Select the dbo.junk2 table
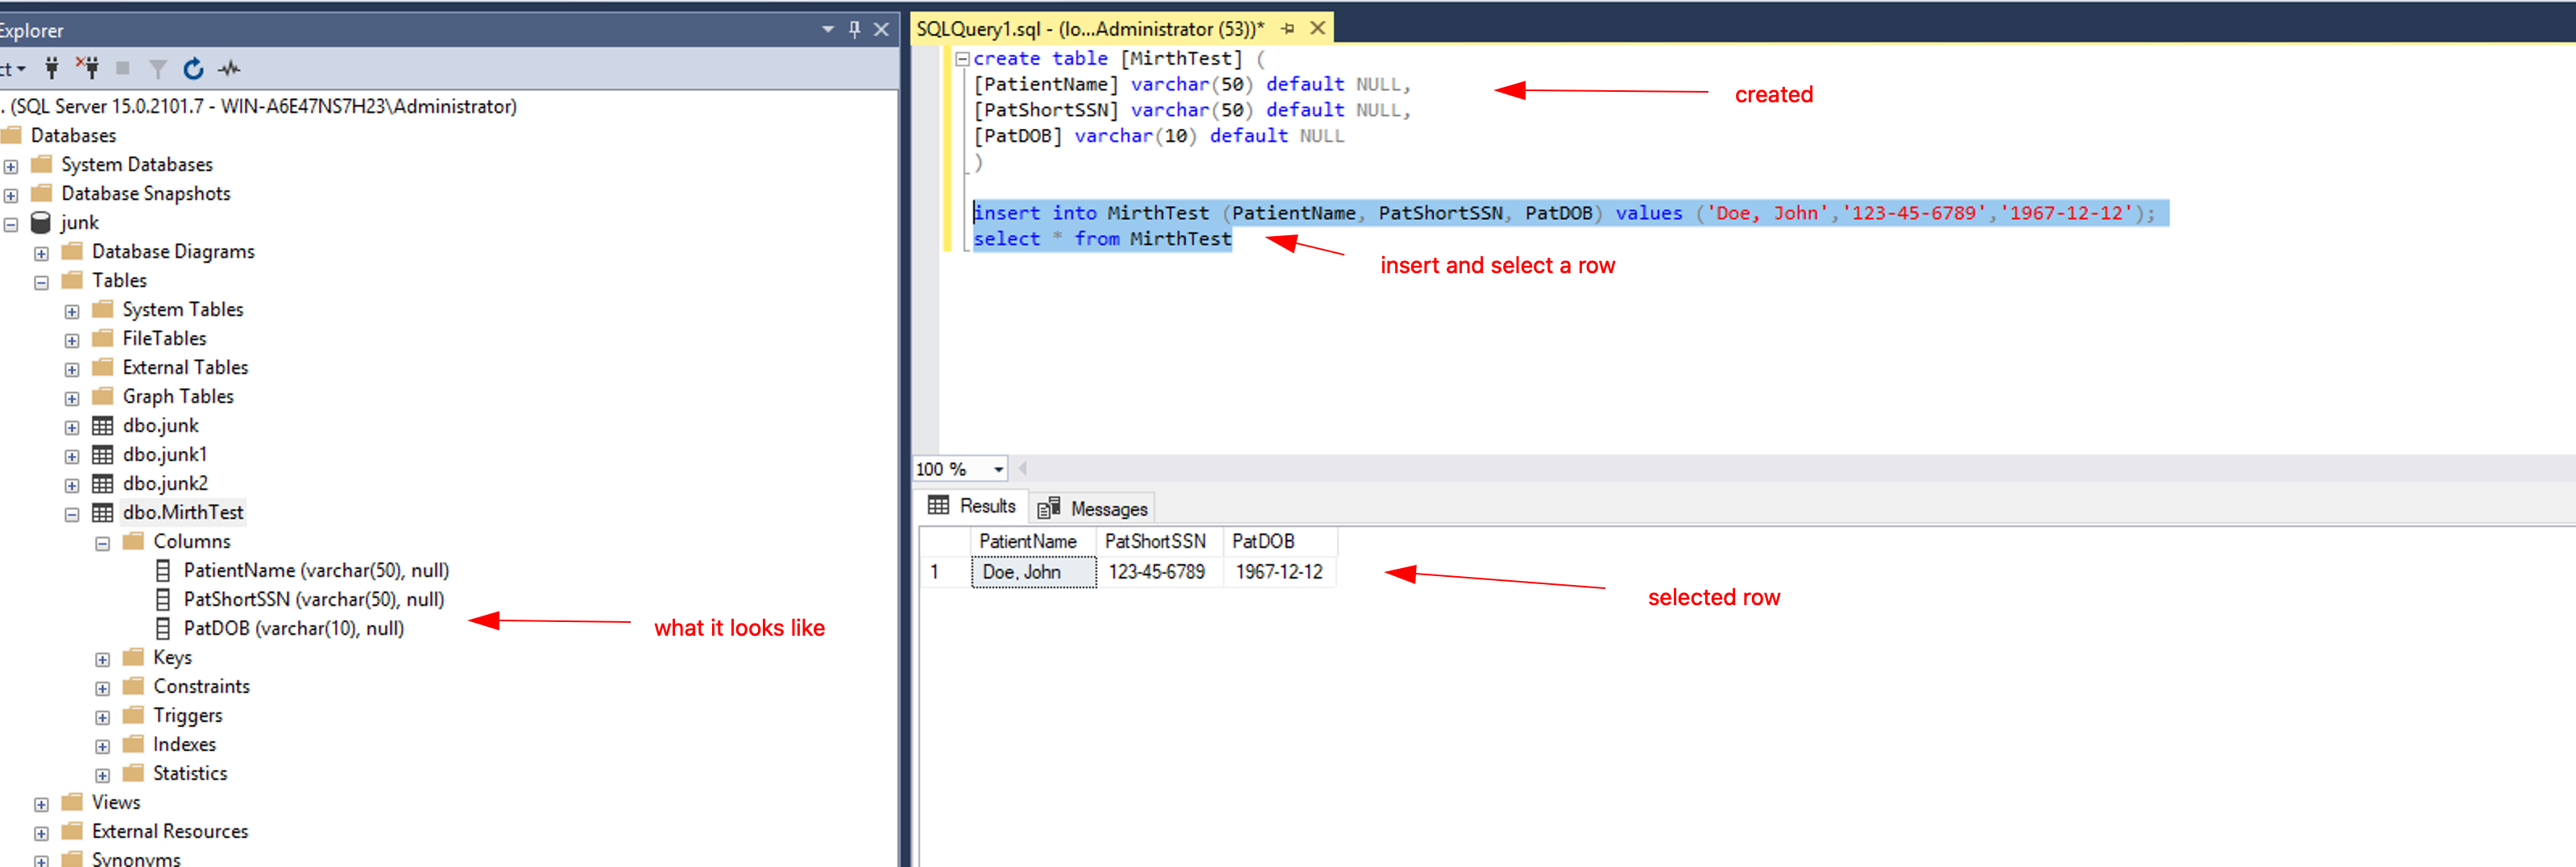Screen dimensions: 2576x867 (164, 483)
